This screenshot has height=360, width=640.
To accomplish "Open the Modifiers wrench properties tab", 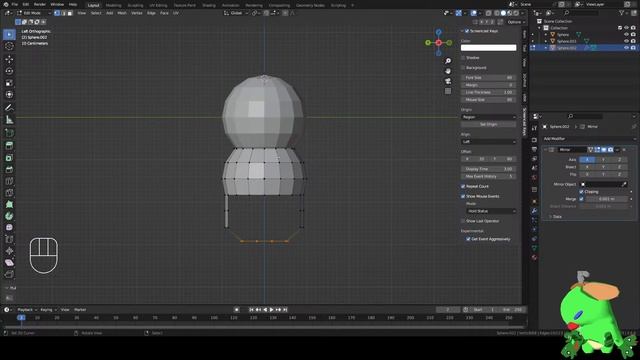I will [534, 211].
